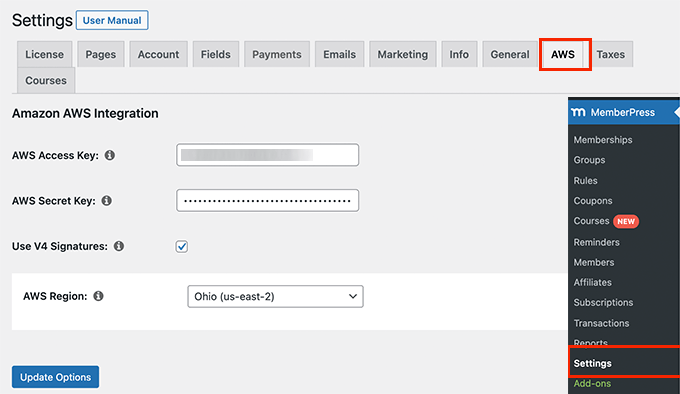This screenshot has height=394, width=680.
Task: Click the AWS Secret Key info icon
Action: tap(106, 201)
